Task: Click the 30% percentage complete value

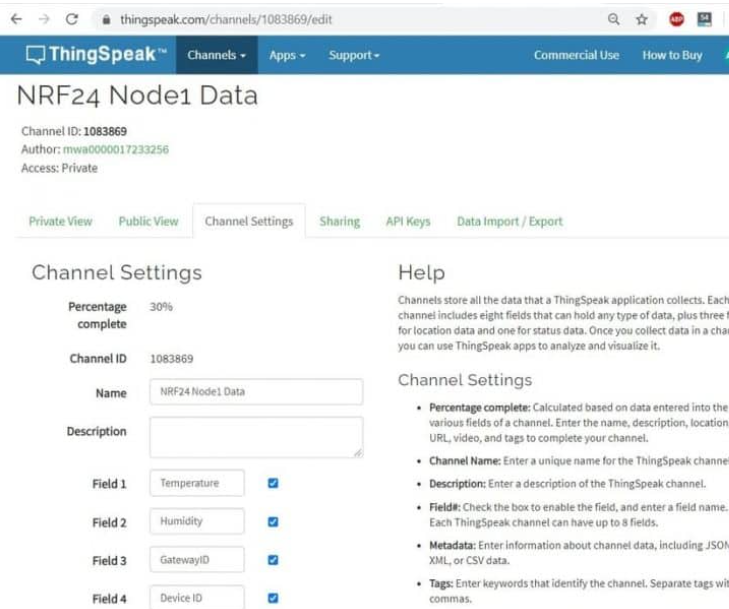Action: pyautogui.click(x=161, y=307)
